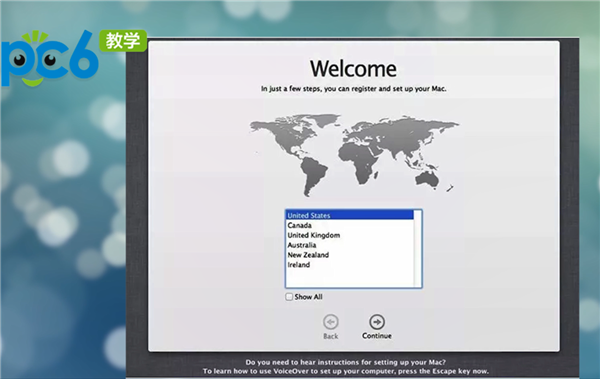Image resolution: width=600 pixels, height=379 pixels.
Task: Click the Back arrow icon
Action: pyautogui.click(x=331, y=322)
